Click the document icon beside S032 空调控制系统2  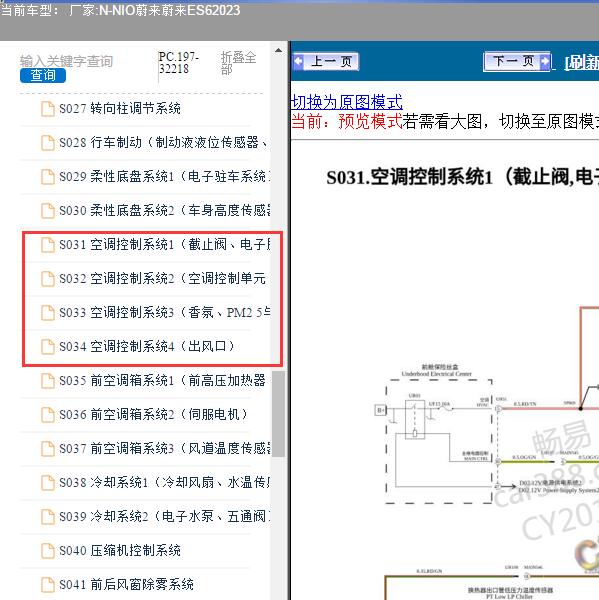tap(48, 279)
